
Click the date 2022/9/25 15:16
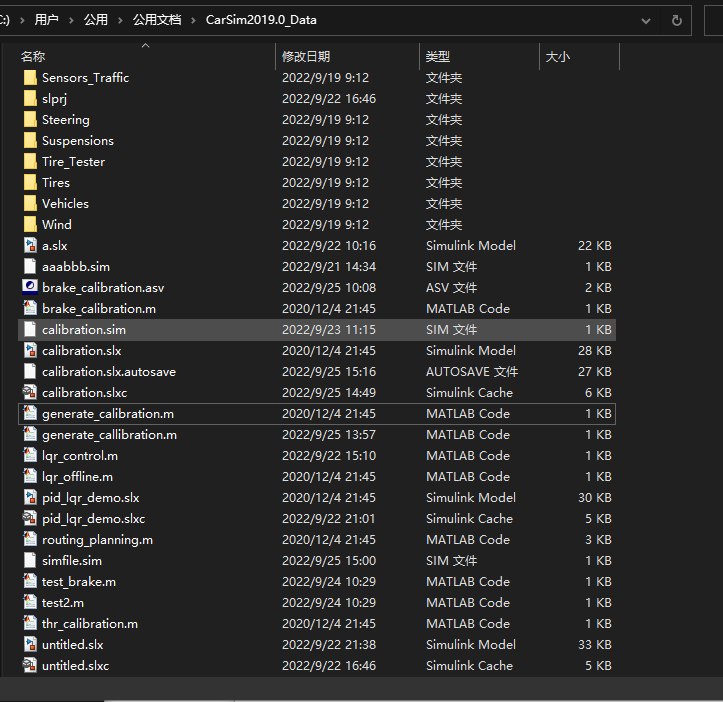tap(329, 371)
